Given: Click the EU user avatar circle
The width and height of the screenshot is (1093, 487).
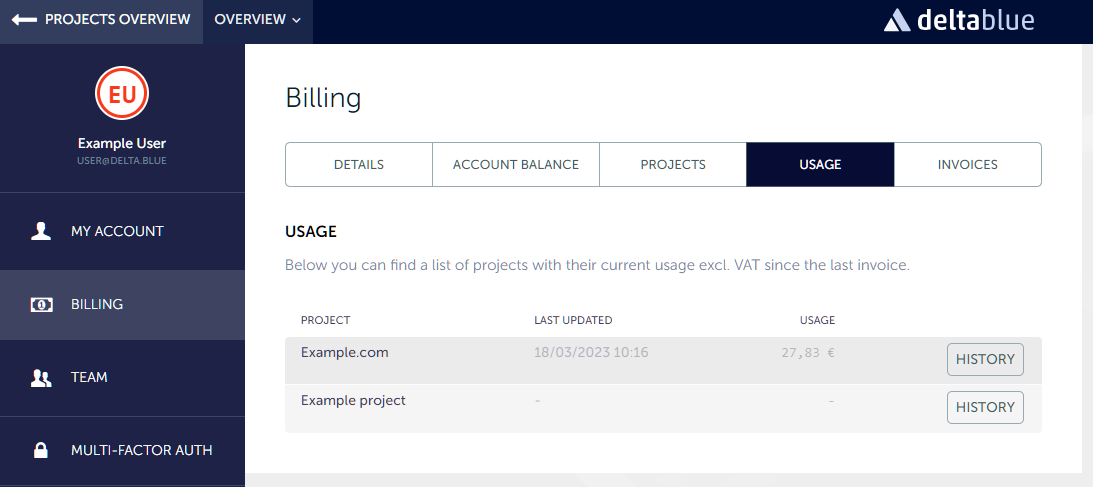Looking at the screenshot, I should pyautogui.click(x=122, y=95).
